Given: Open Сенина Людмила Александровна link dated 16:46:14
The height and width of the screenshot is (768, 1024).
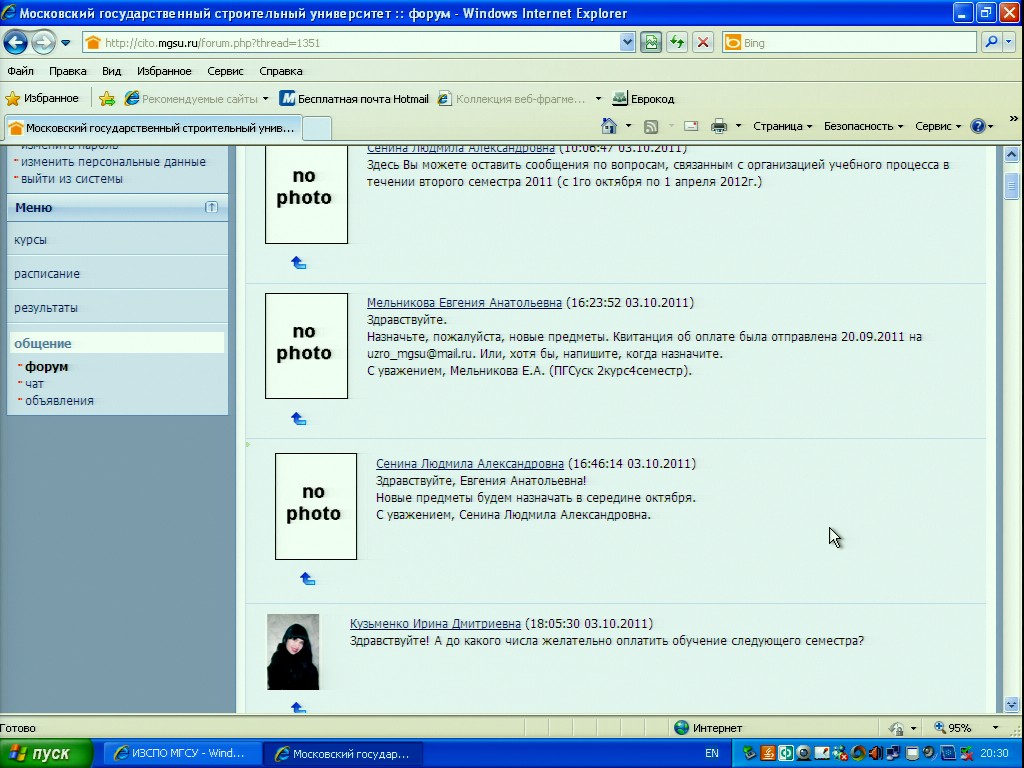Looking at the screenshot, I should [x=470, y=463].
